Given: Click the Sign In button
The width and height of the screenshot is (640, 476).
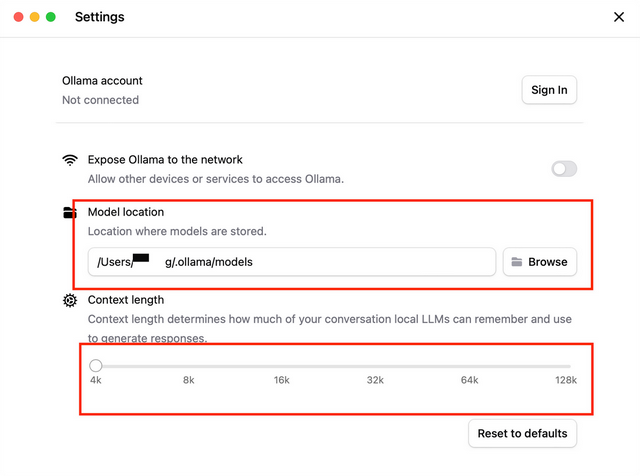Looking at the screenshot, I should 549,90.
